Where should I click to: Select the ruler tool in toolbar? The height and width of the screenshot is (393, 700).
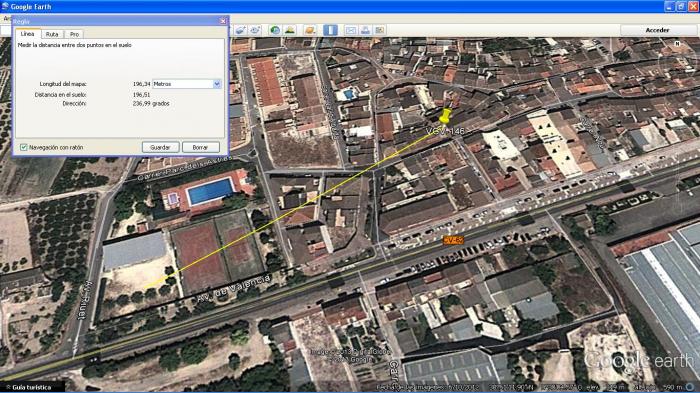330,30
